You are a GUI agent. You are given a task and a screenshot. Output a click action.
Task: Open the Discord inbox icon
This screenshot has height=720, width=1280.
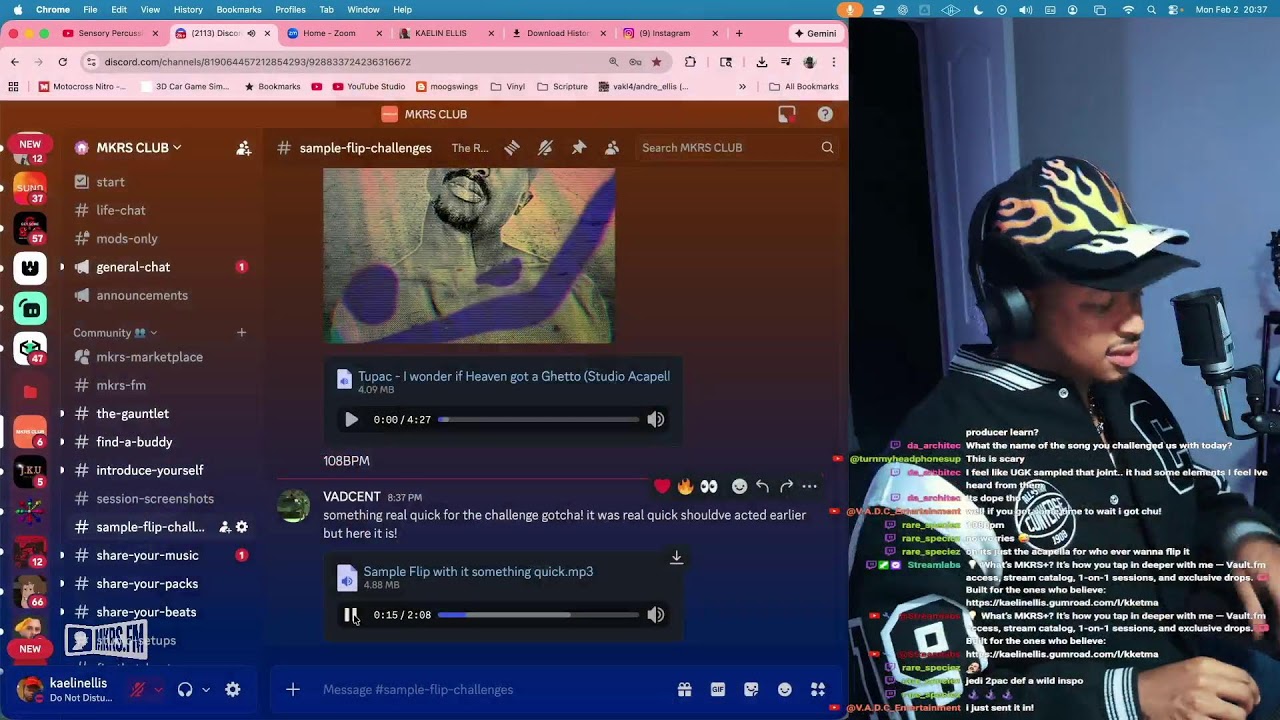coord(787,114)
